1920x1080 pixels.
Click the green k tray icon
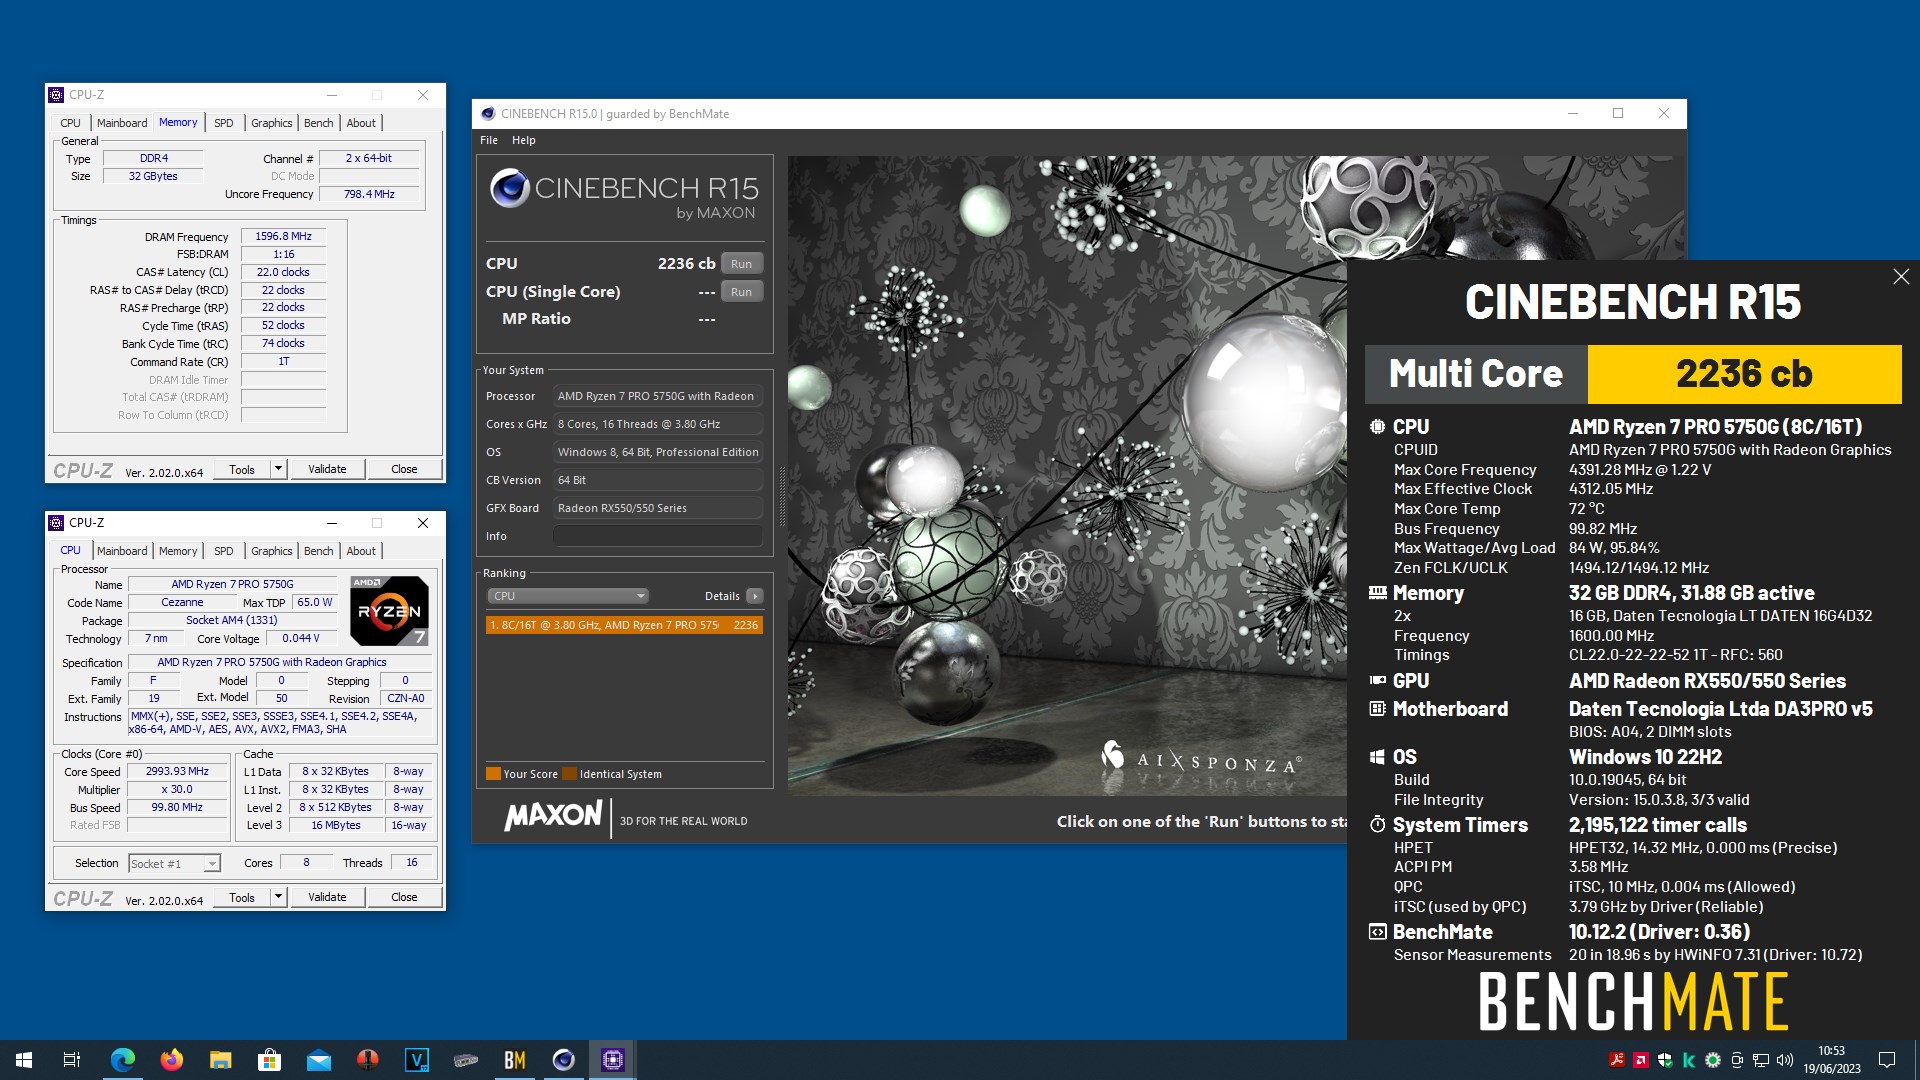click(1688, 1060)
